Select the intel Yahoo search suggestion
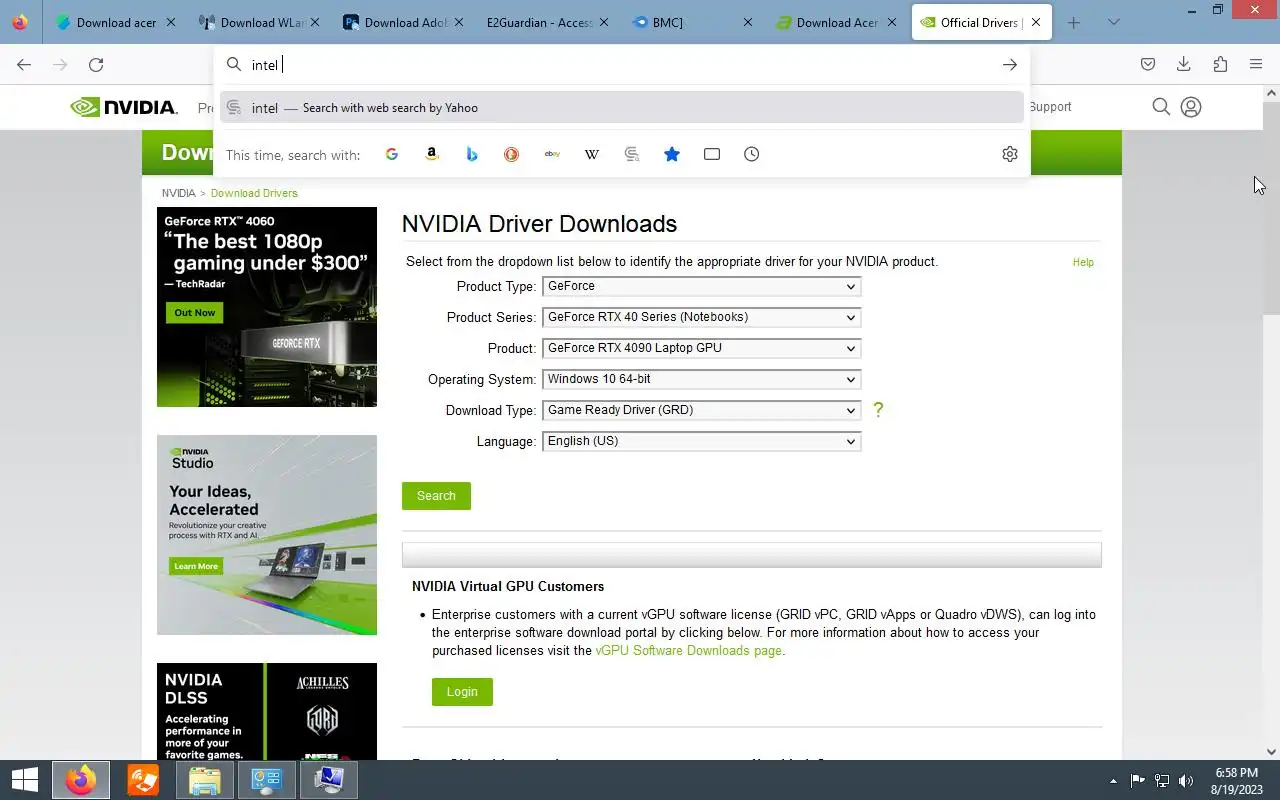This screenshot has height=800, width=1280. pos(622,108)
